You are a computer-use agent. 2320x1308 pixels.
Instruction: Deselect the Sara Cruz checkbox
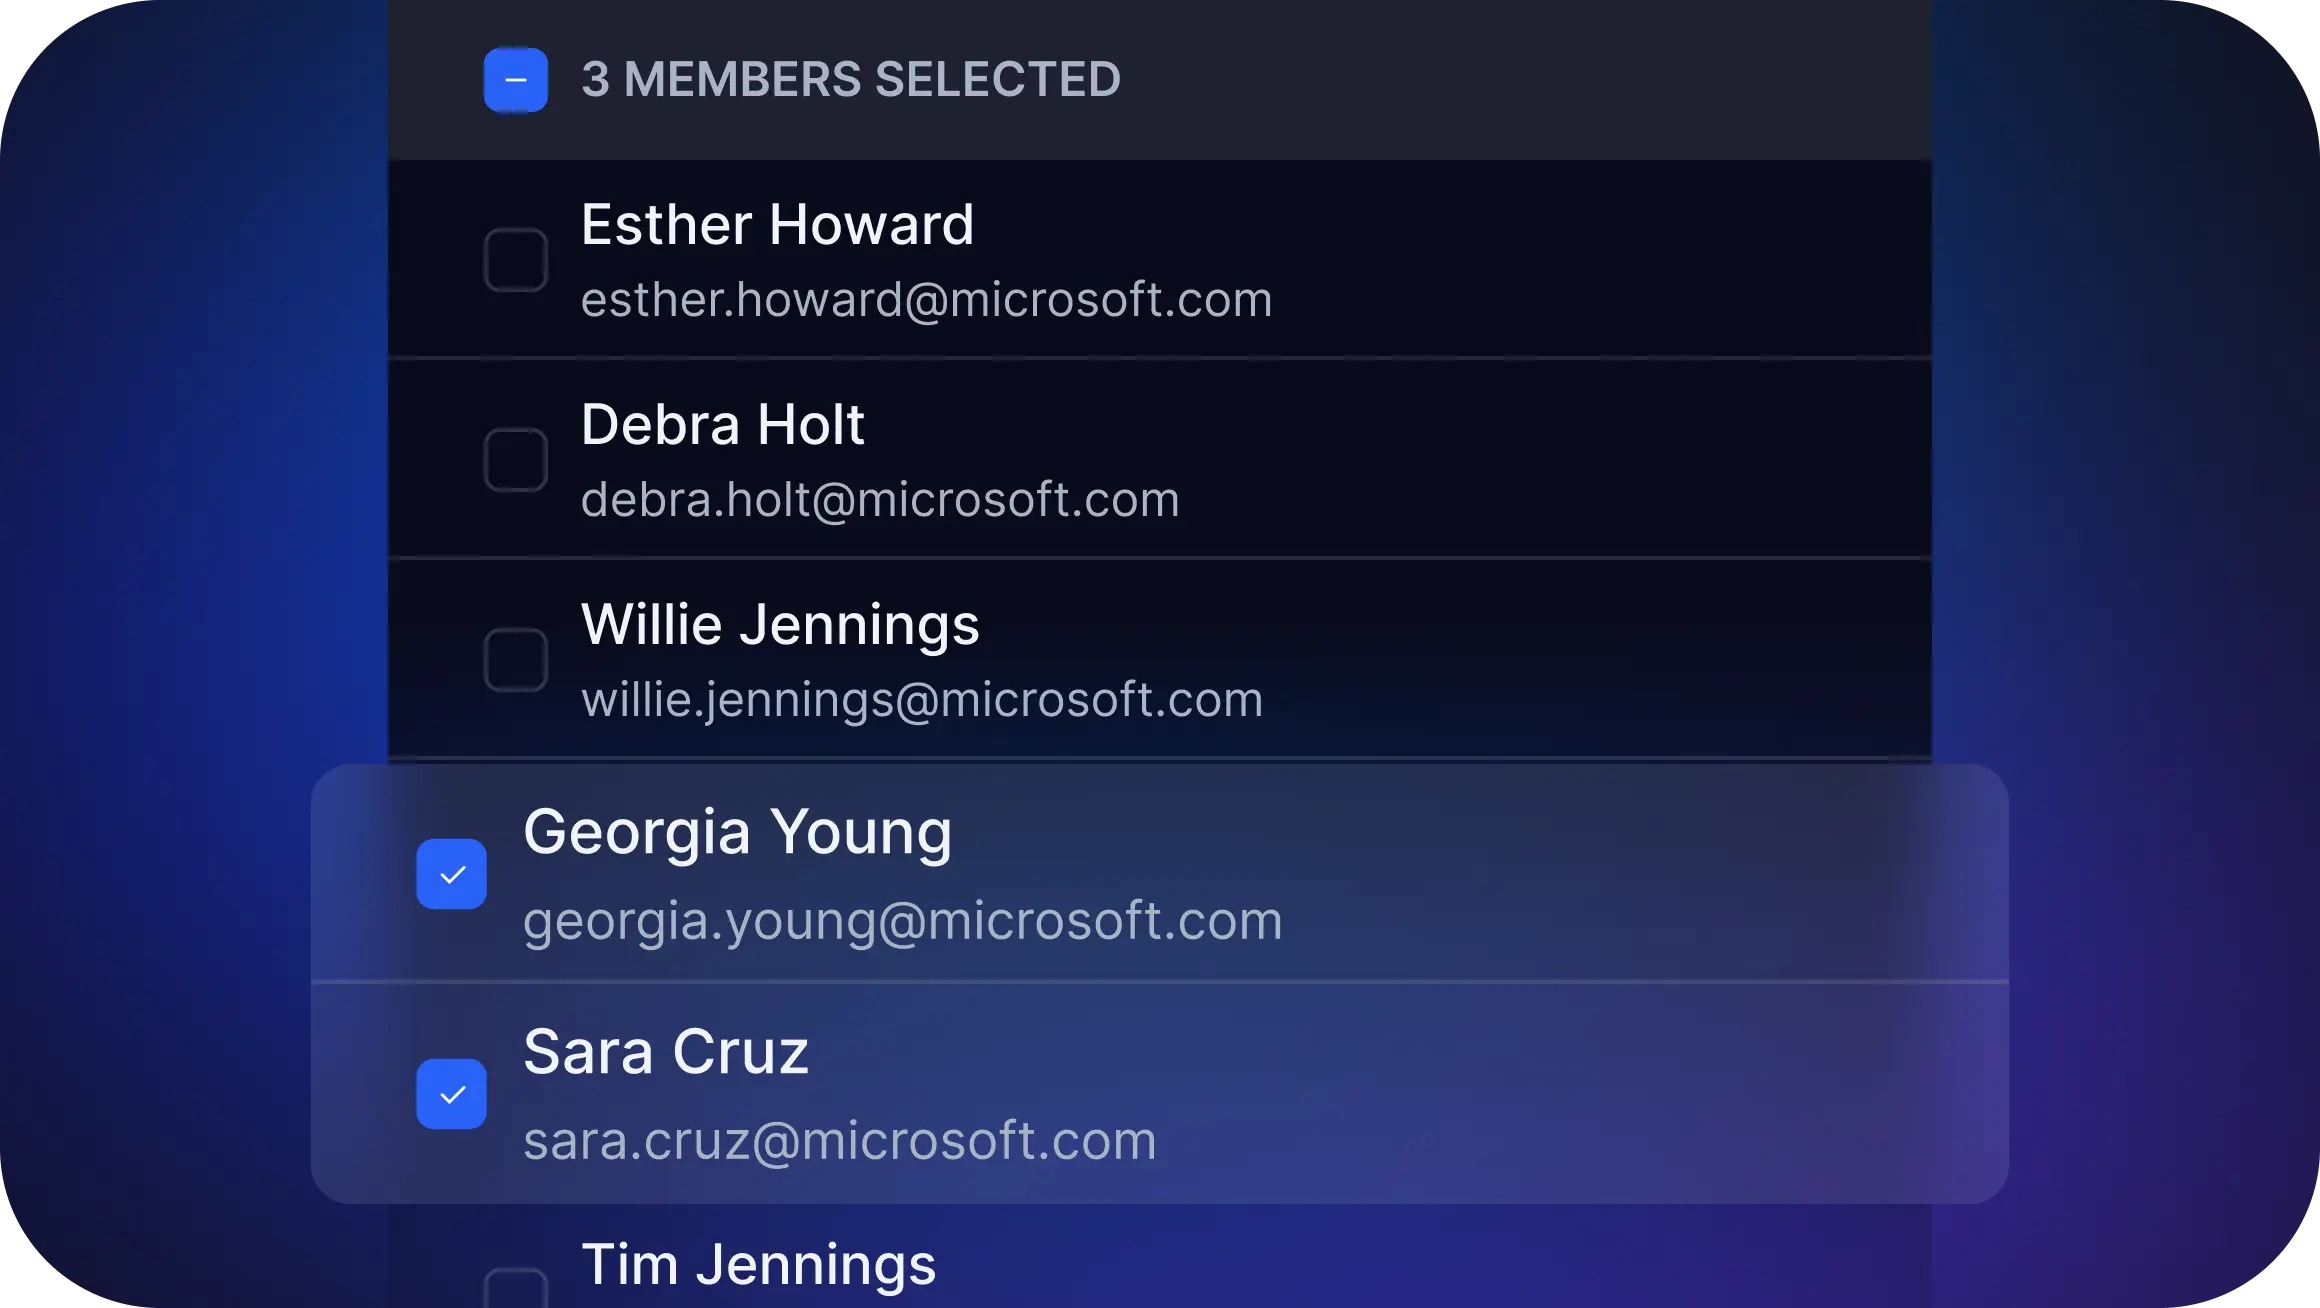coord(452,1094)
